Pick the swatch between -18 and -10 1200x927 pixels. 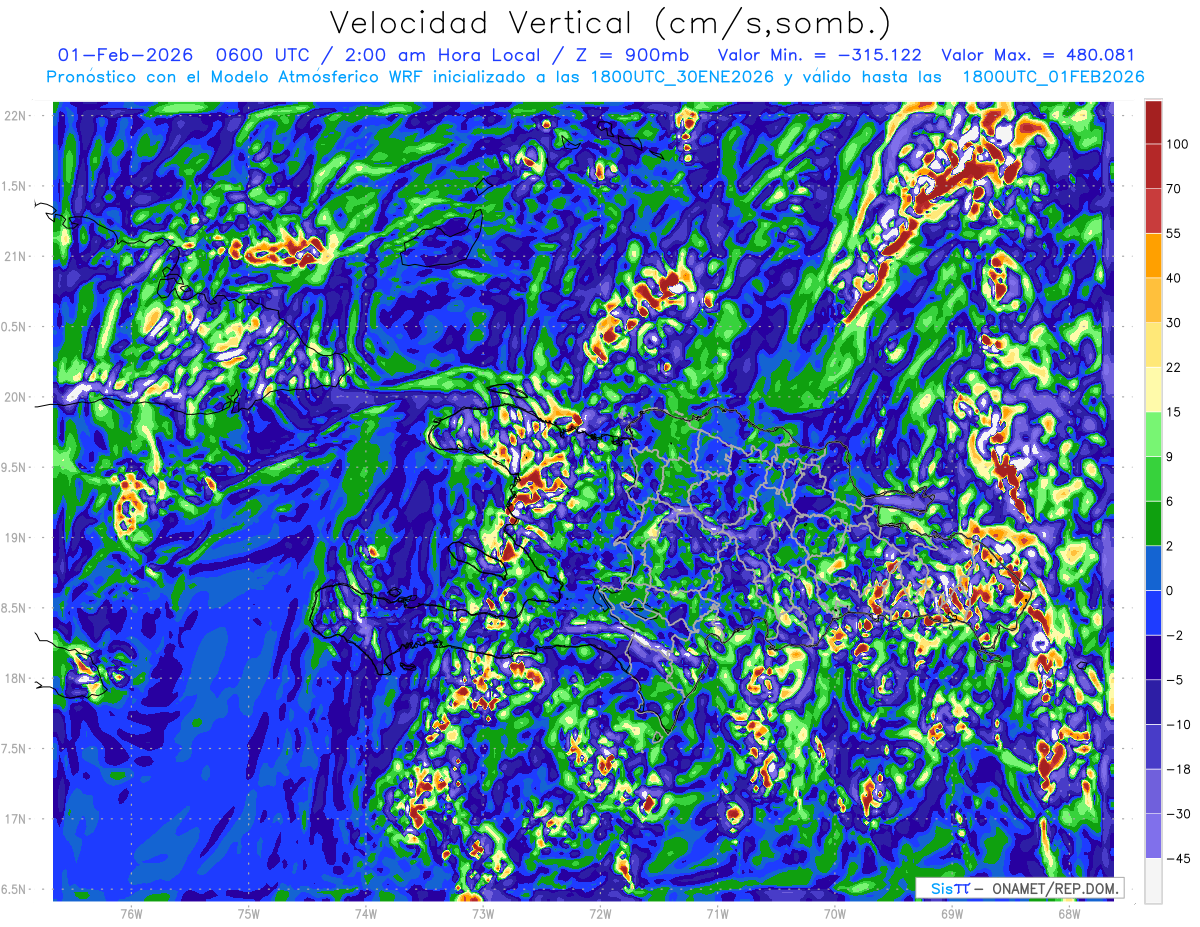pos(1153,746)
